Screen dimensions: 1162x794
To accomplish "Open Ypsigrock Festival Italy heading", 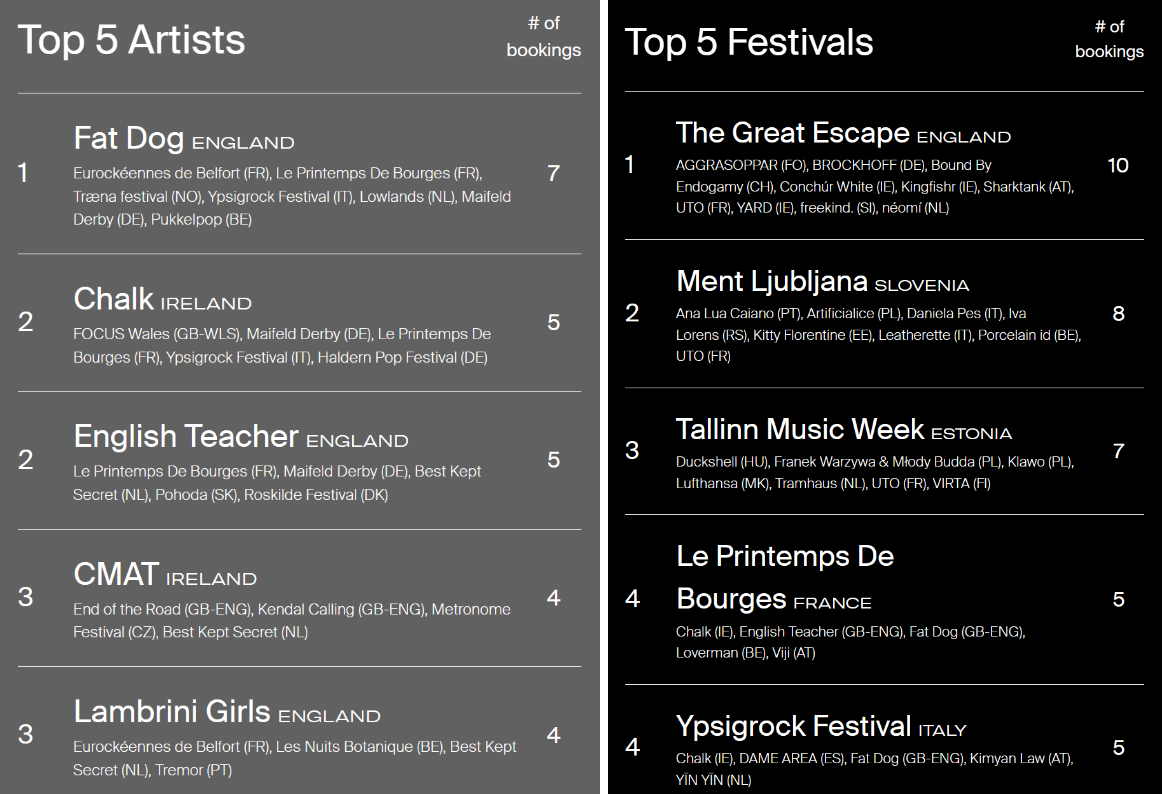I will pyautogui.click(x=821, y=727).
